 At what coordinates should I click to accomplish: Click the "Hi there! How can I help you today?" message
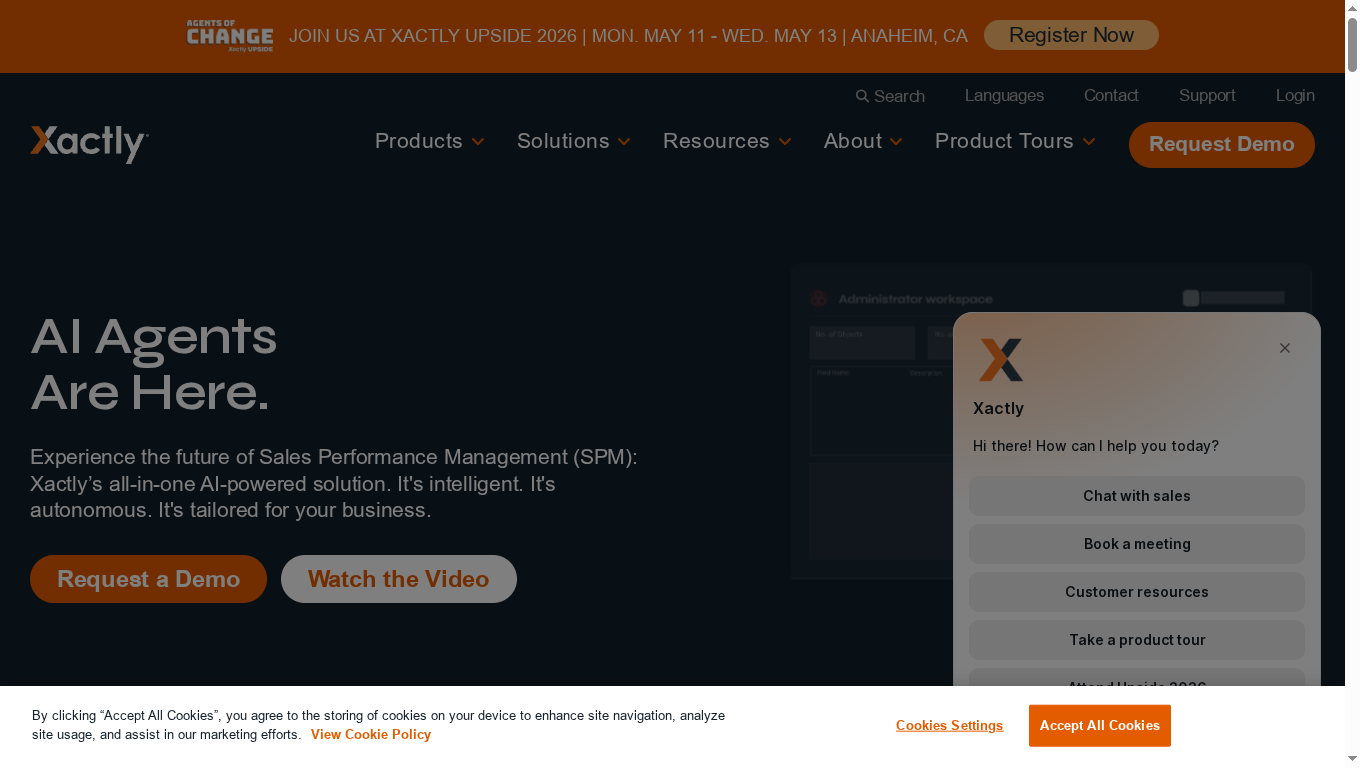[1096, 446]
